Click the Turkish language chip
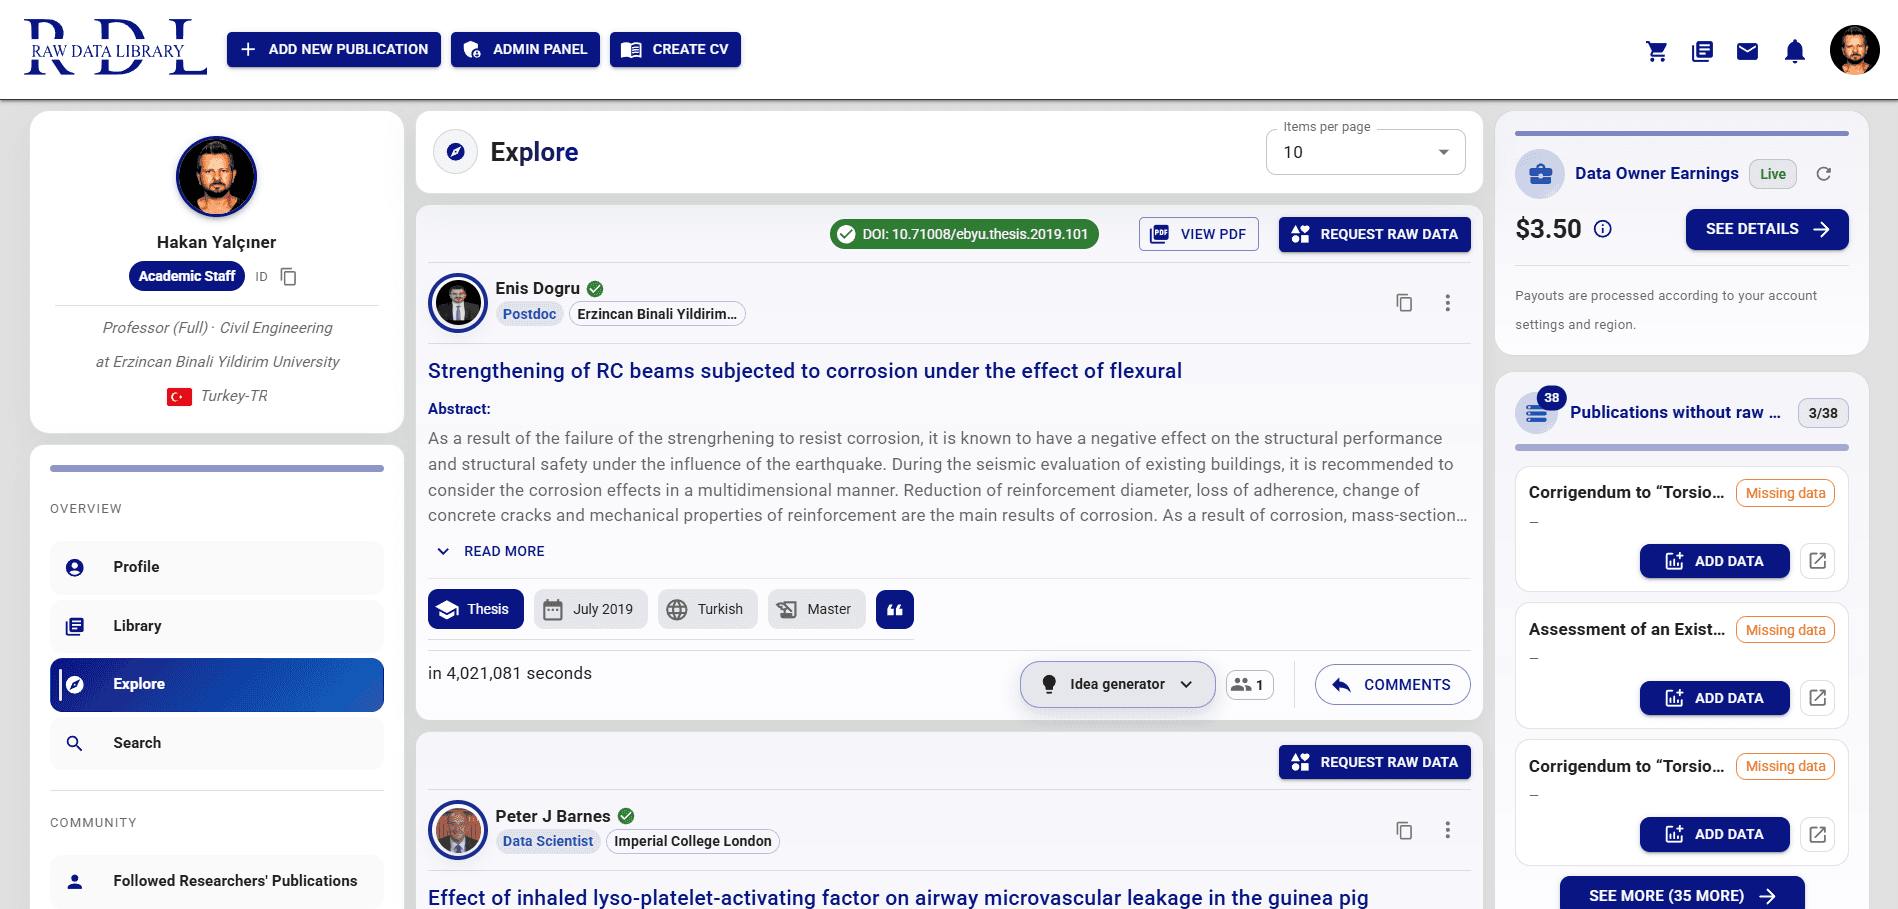The image size is (1898, 909). 707,609
